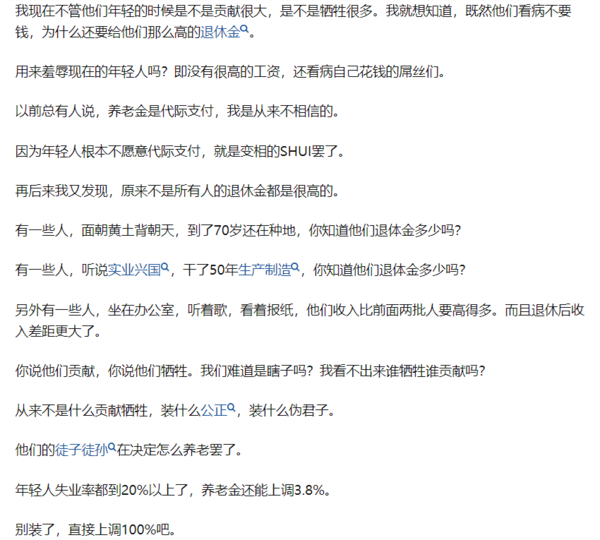
Task: Open the 实业兴国 search link
Action: pyautogui.click(x=134, y=270)
